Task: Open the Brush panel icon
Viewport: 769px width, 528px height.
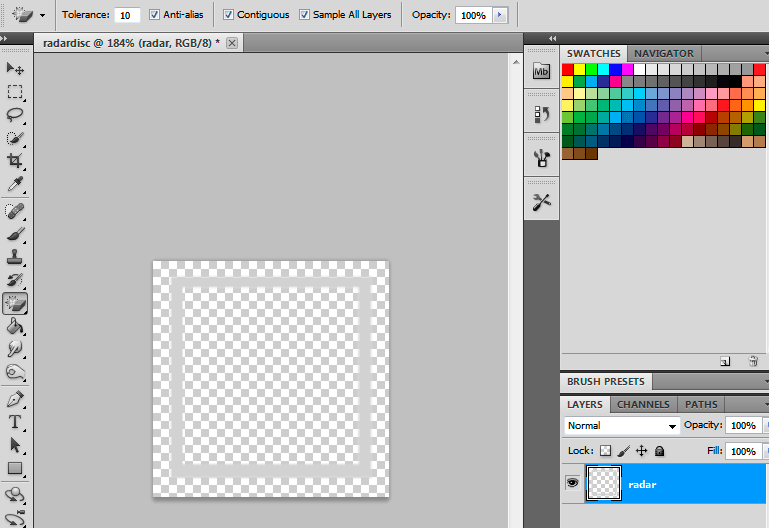Action: pyautogui.click(x=541, y=158)
